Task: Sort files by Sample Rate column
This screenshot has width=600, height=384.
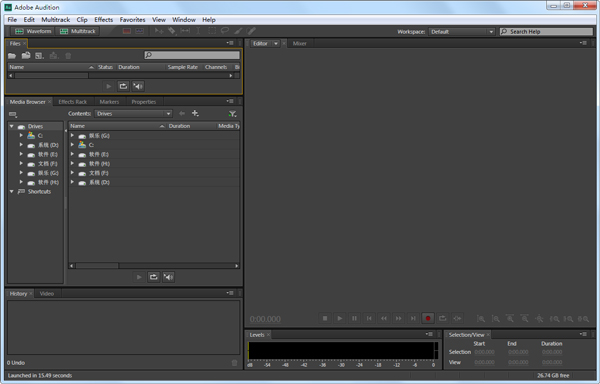Action: pyautogui.click(x=183, y=67)
